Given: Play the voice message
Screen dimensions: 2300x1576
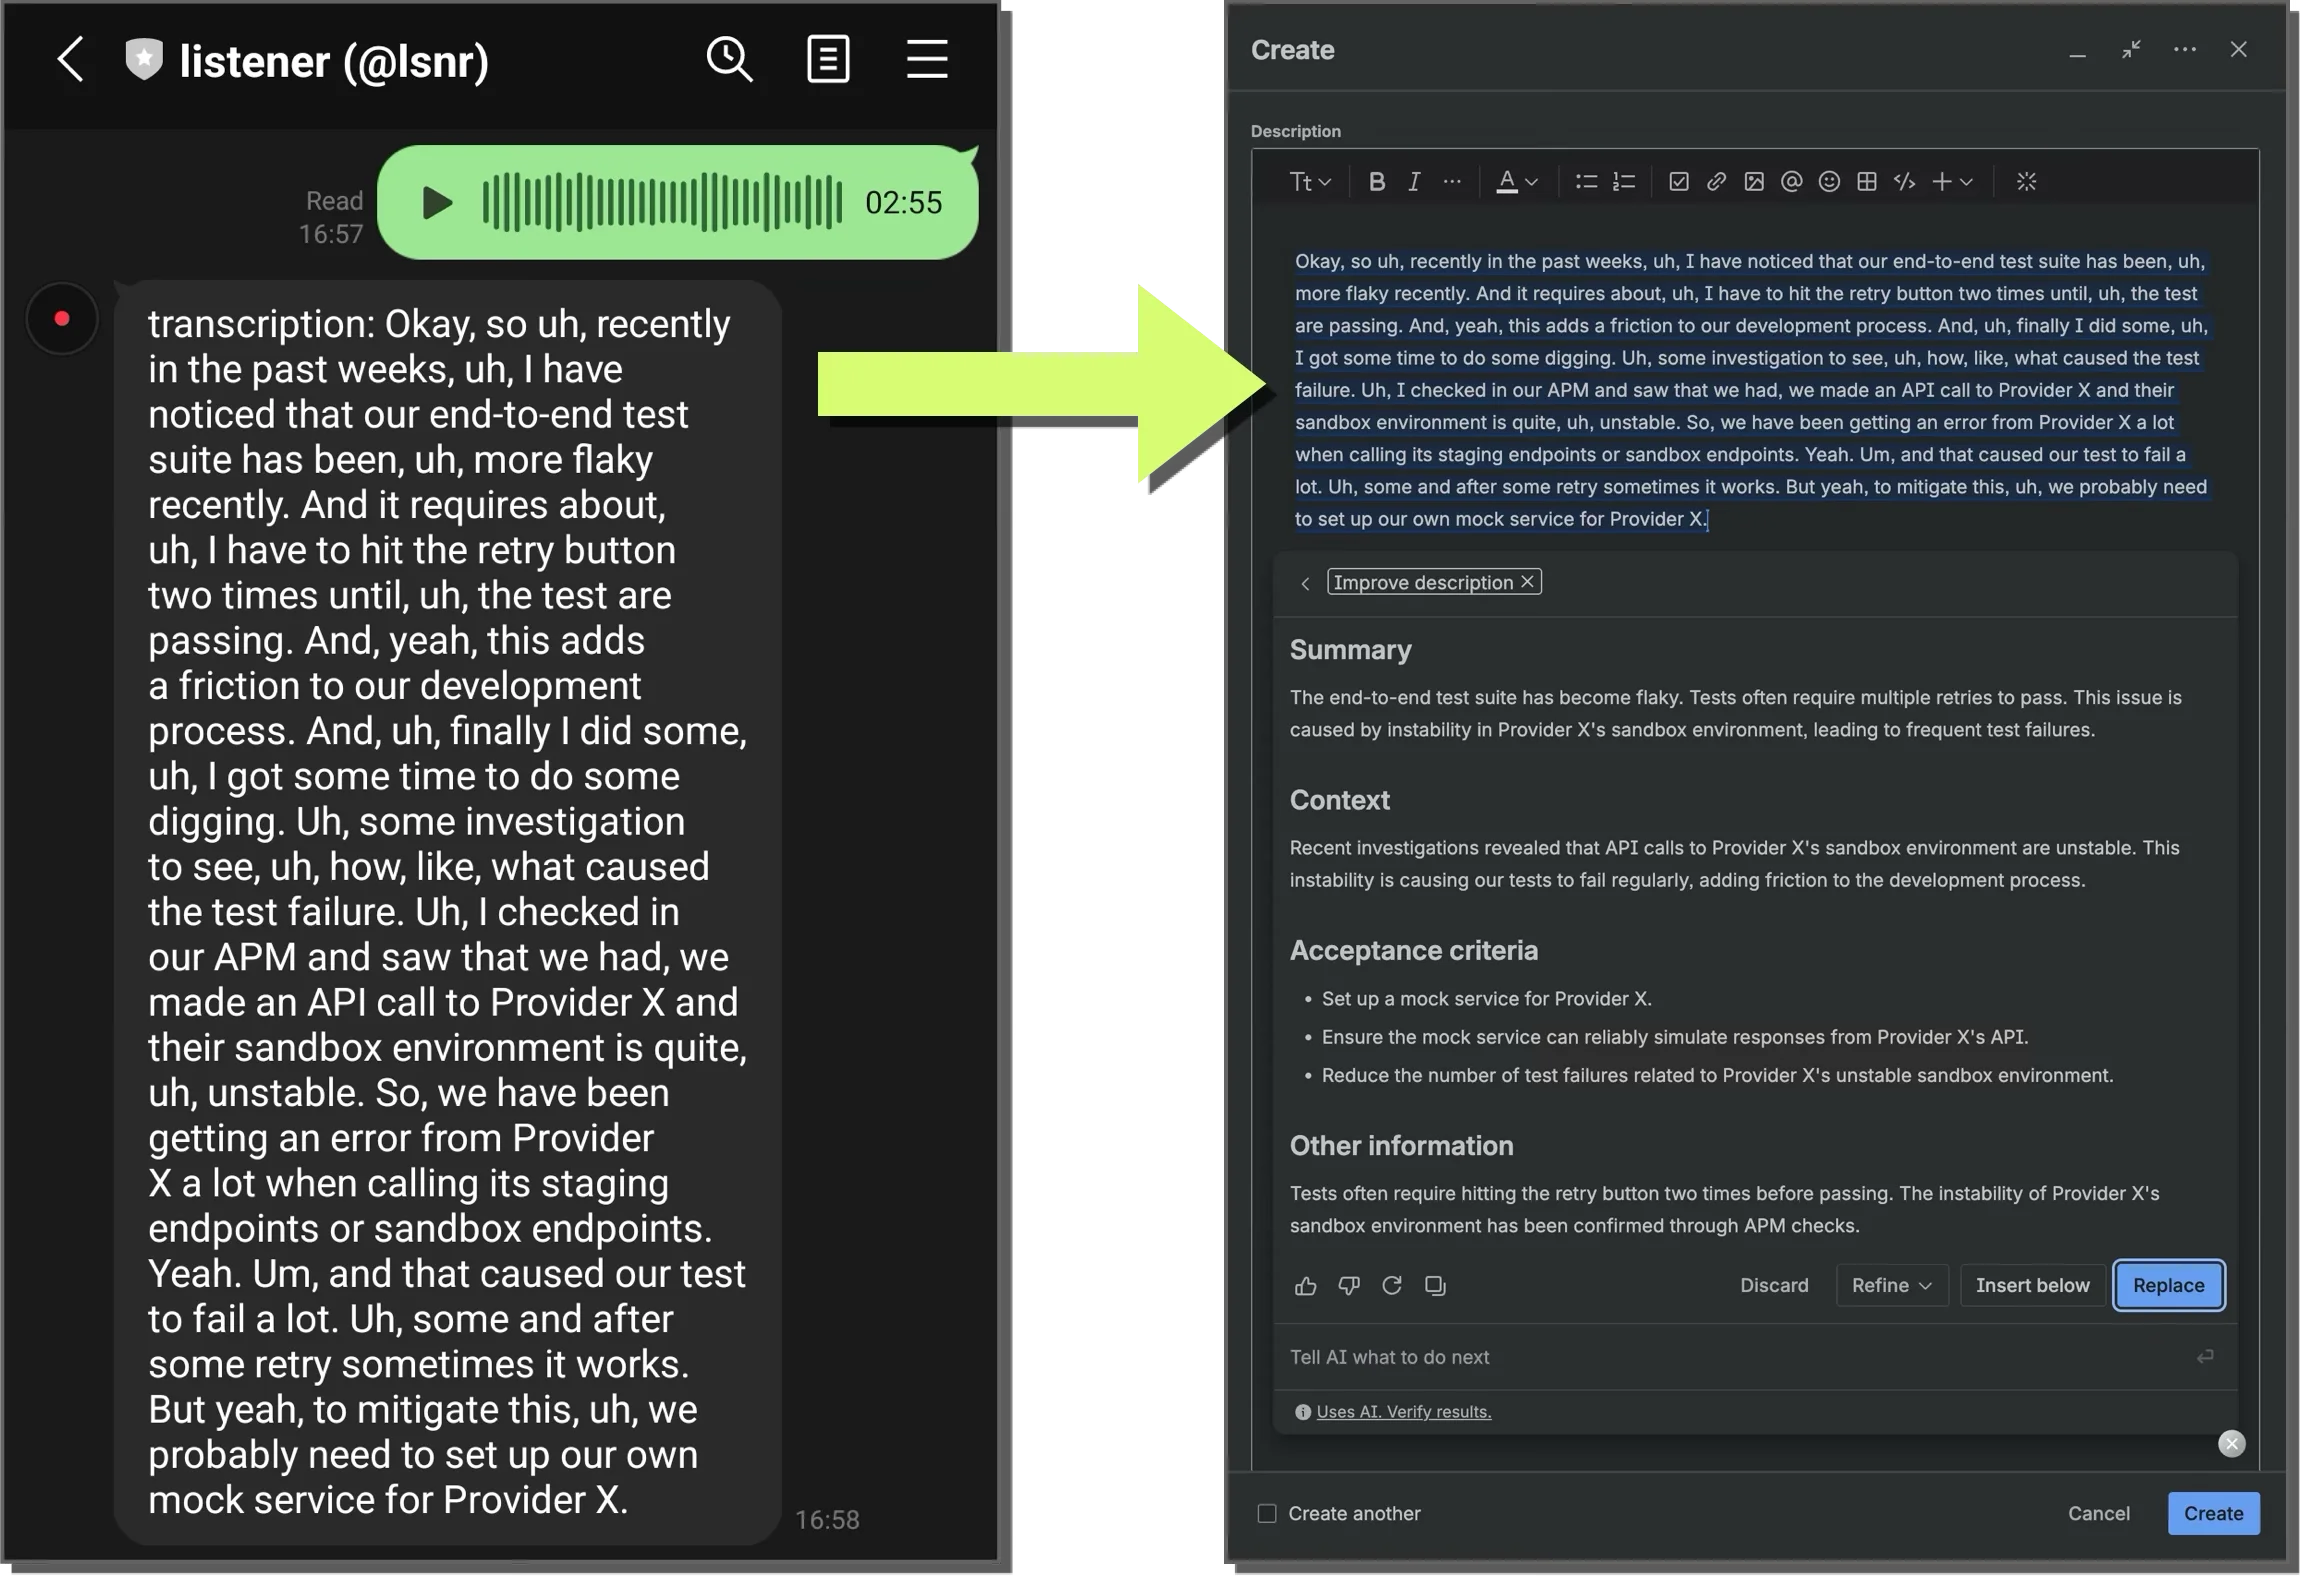Looking at the screenshot, I should click(x=437, y=203).
